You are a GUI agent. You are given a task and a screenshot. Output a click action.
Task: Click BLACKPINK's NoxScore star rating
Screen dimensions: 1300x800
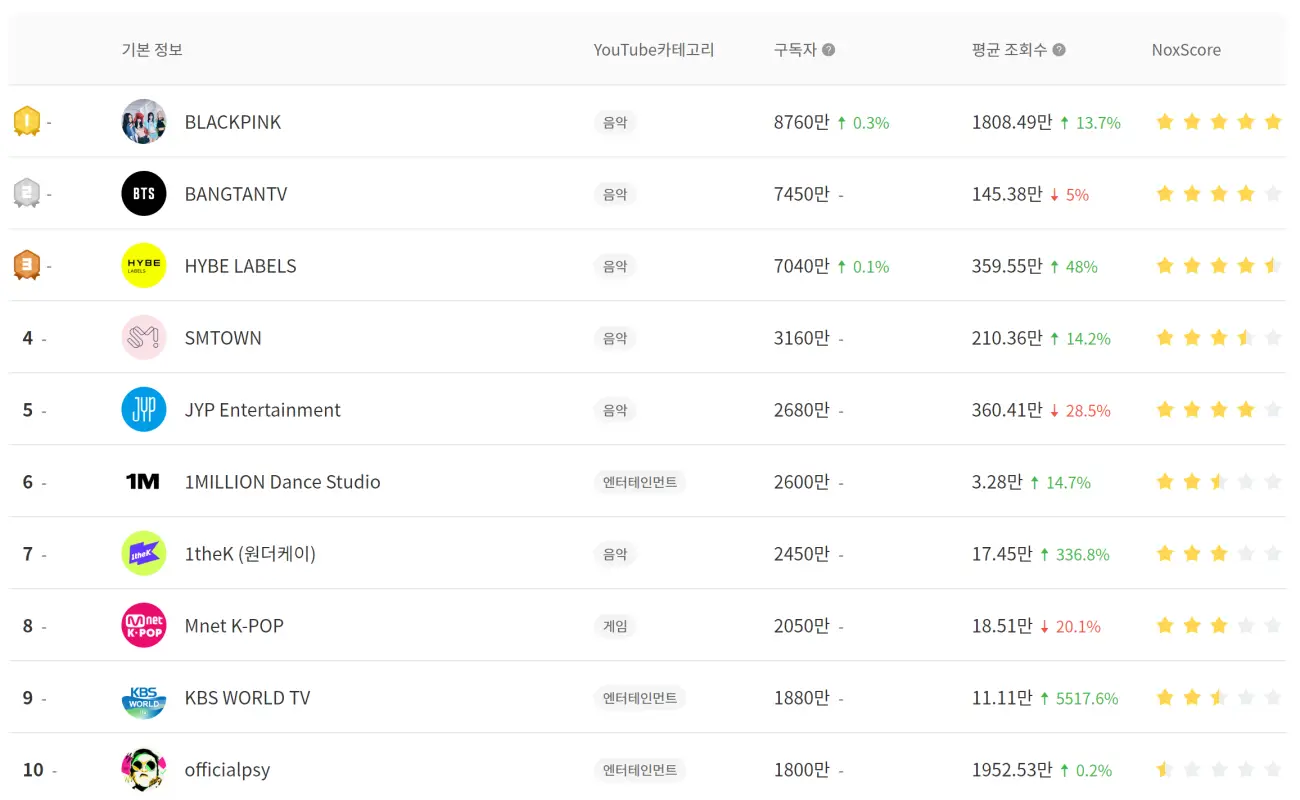pyautogui.click(x=1219, y=122)
